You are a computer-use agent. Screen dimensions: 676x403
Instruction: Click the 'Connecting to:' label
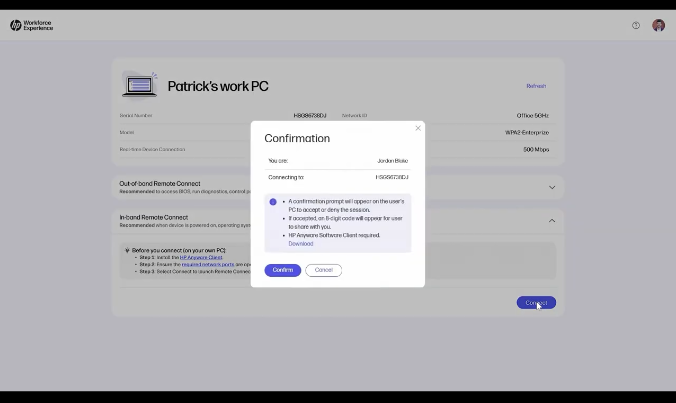point(286,177)
